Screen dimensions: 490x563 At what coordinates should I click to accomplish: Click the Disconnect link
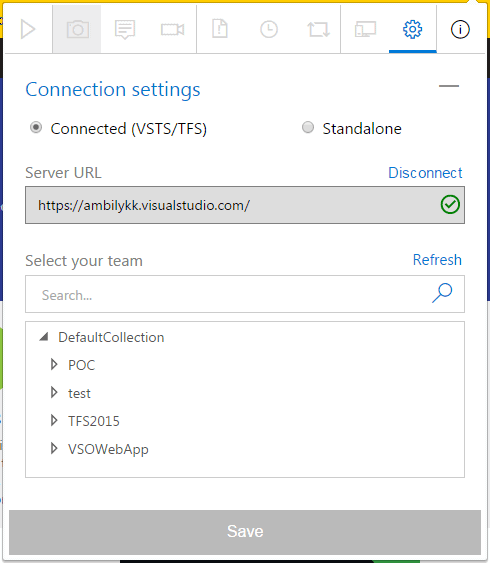(425, 173)
